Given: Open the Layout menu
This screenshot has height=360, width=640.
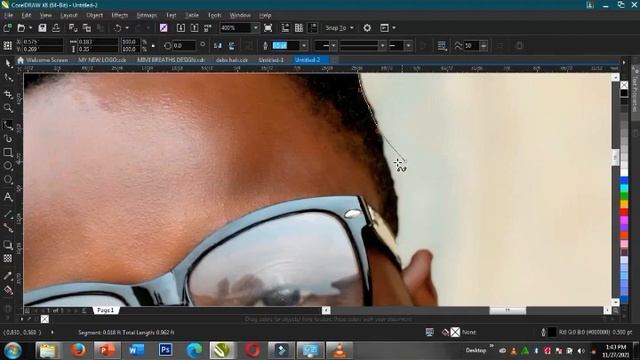Looking at the screenshot, I should [69, 15].
